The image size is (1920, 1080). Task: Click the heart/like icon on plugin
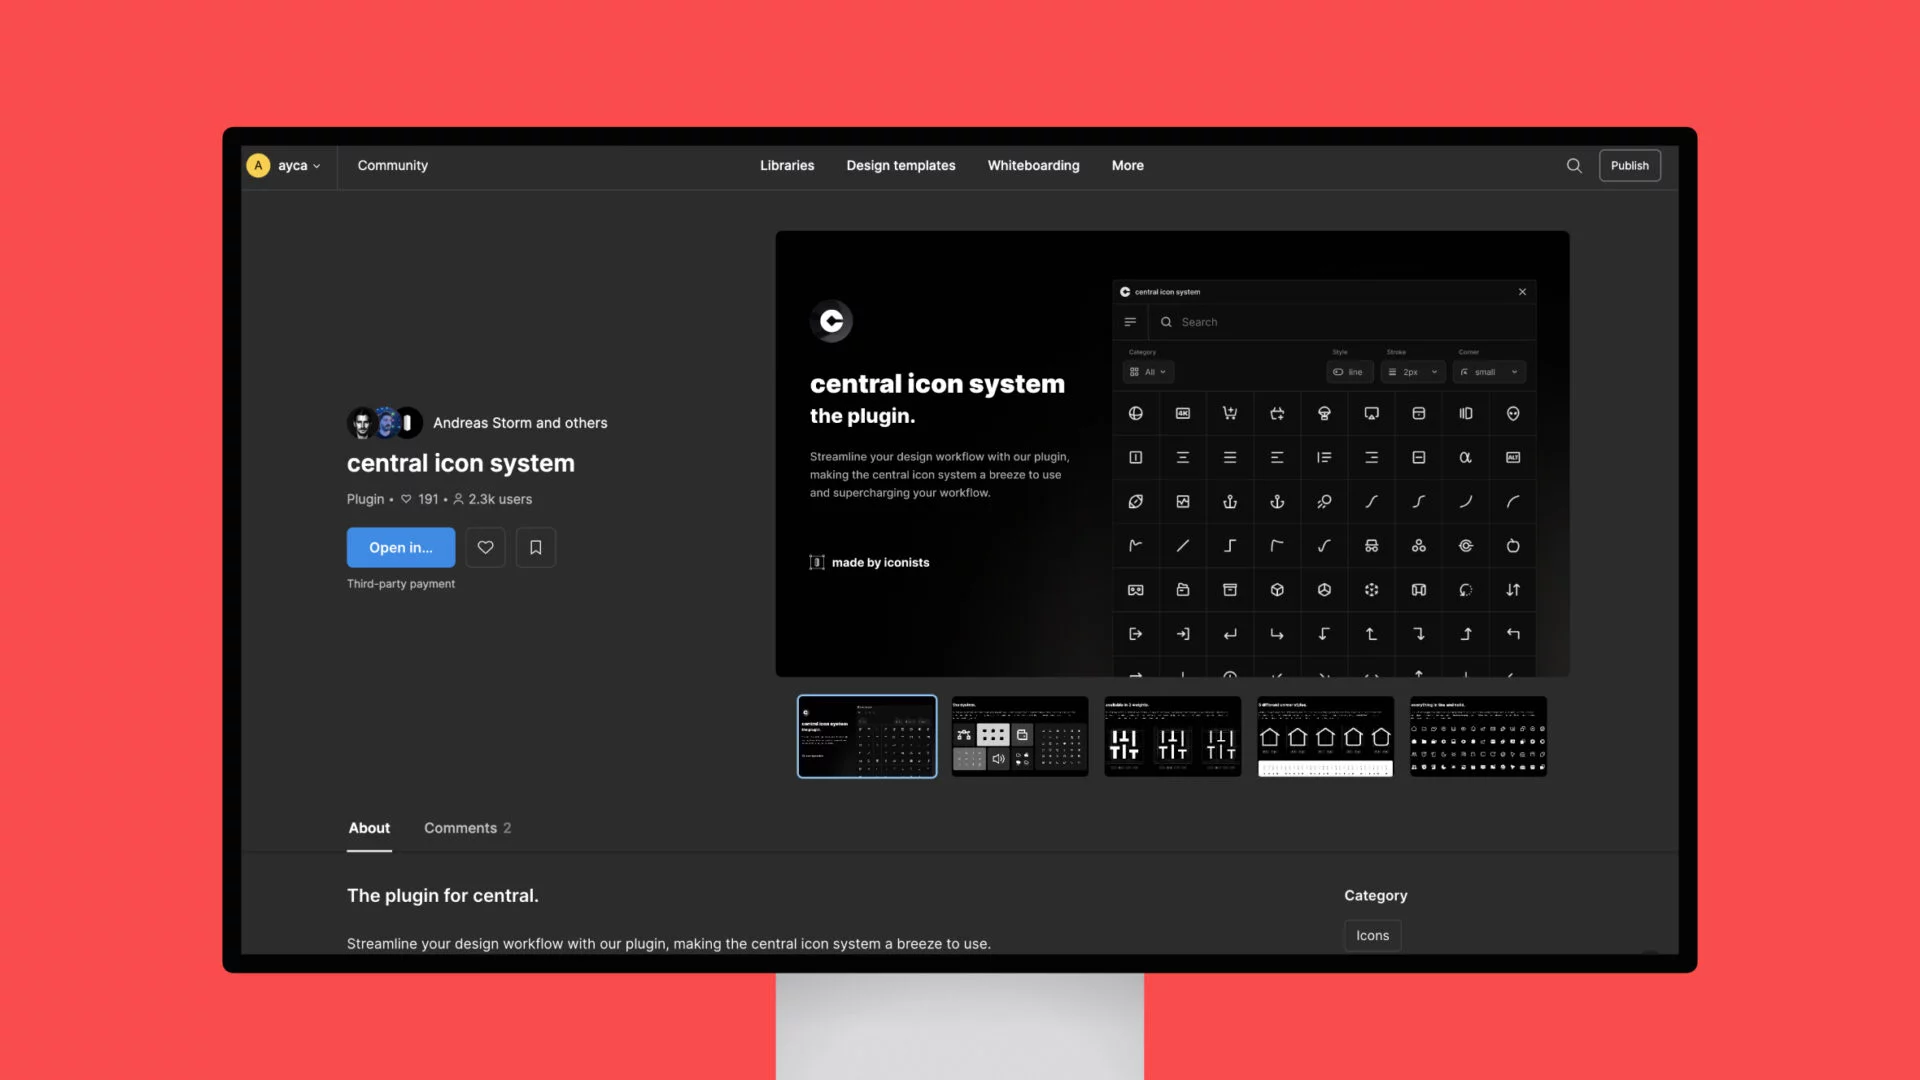click(x=485, y=546)
